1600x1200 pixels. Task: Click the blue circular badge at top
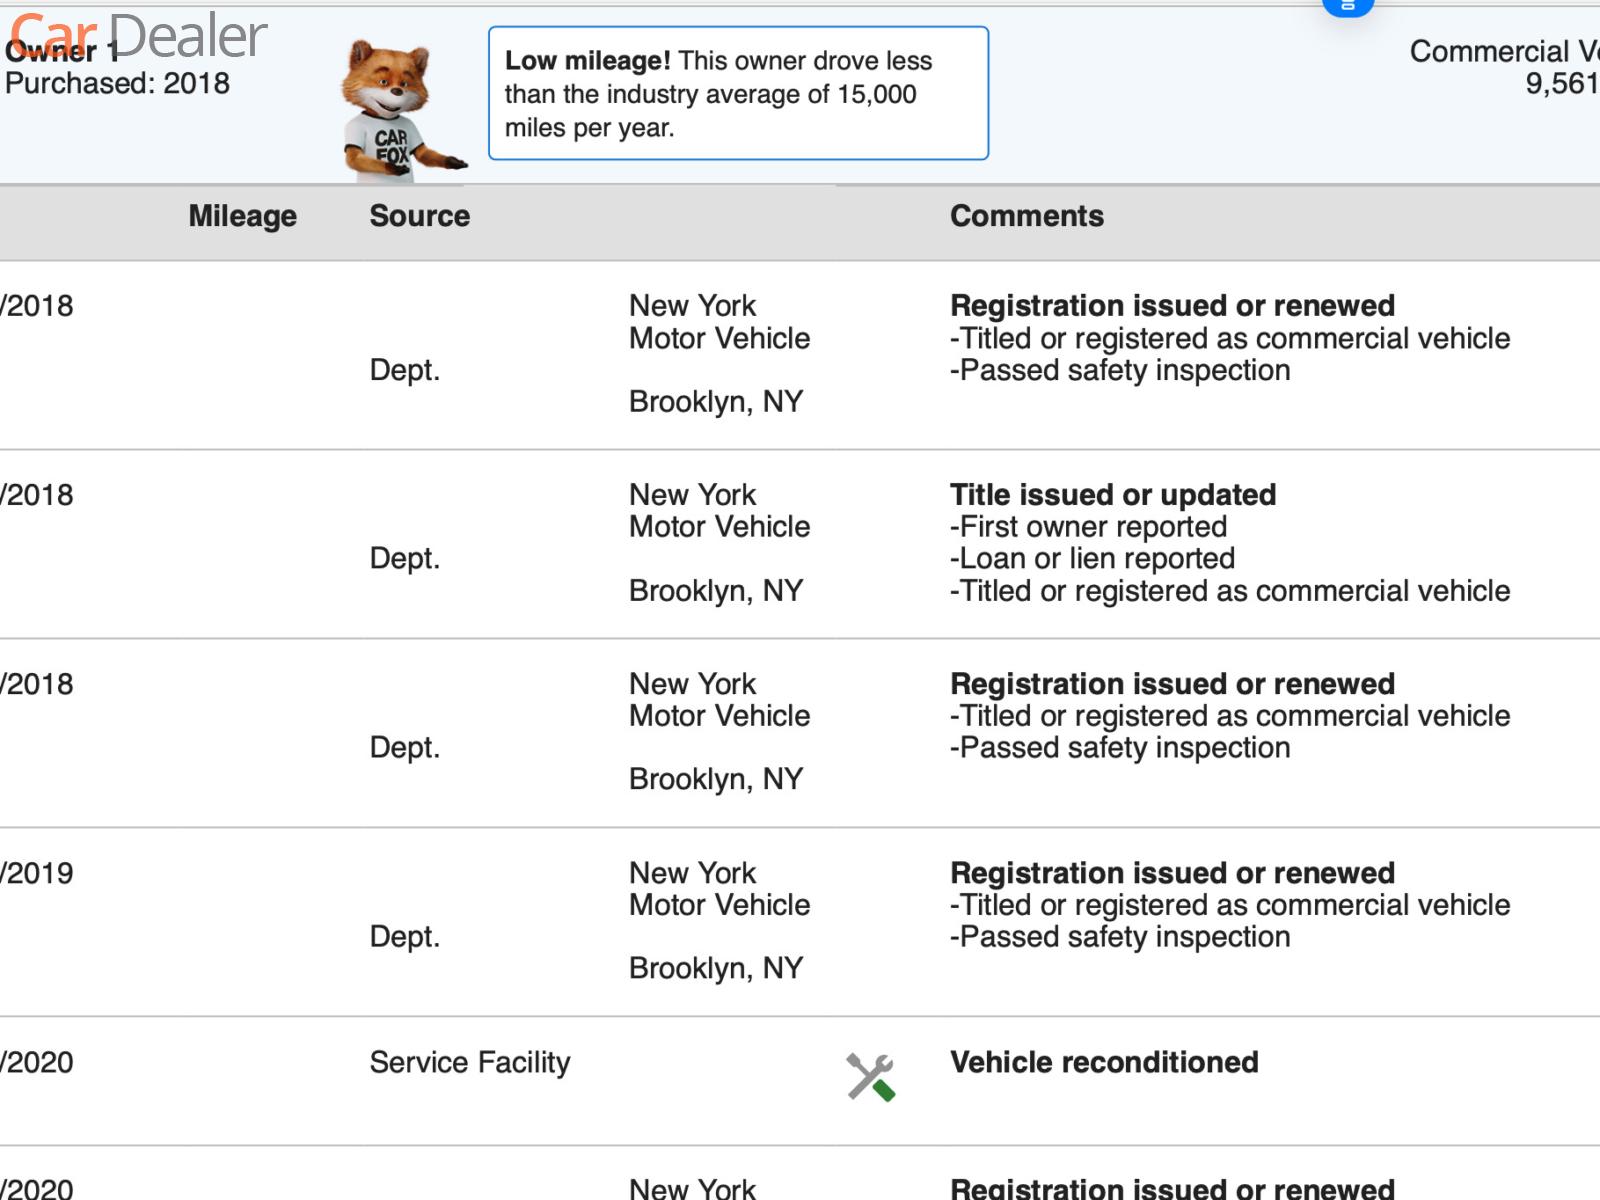coord(1347,6)
